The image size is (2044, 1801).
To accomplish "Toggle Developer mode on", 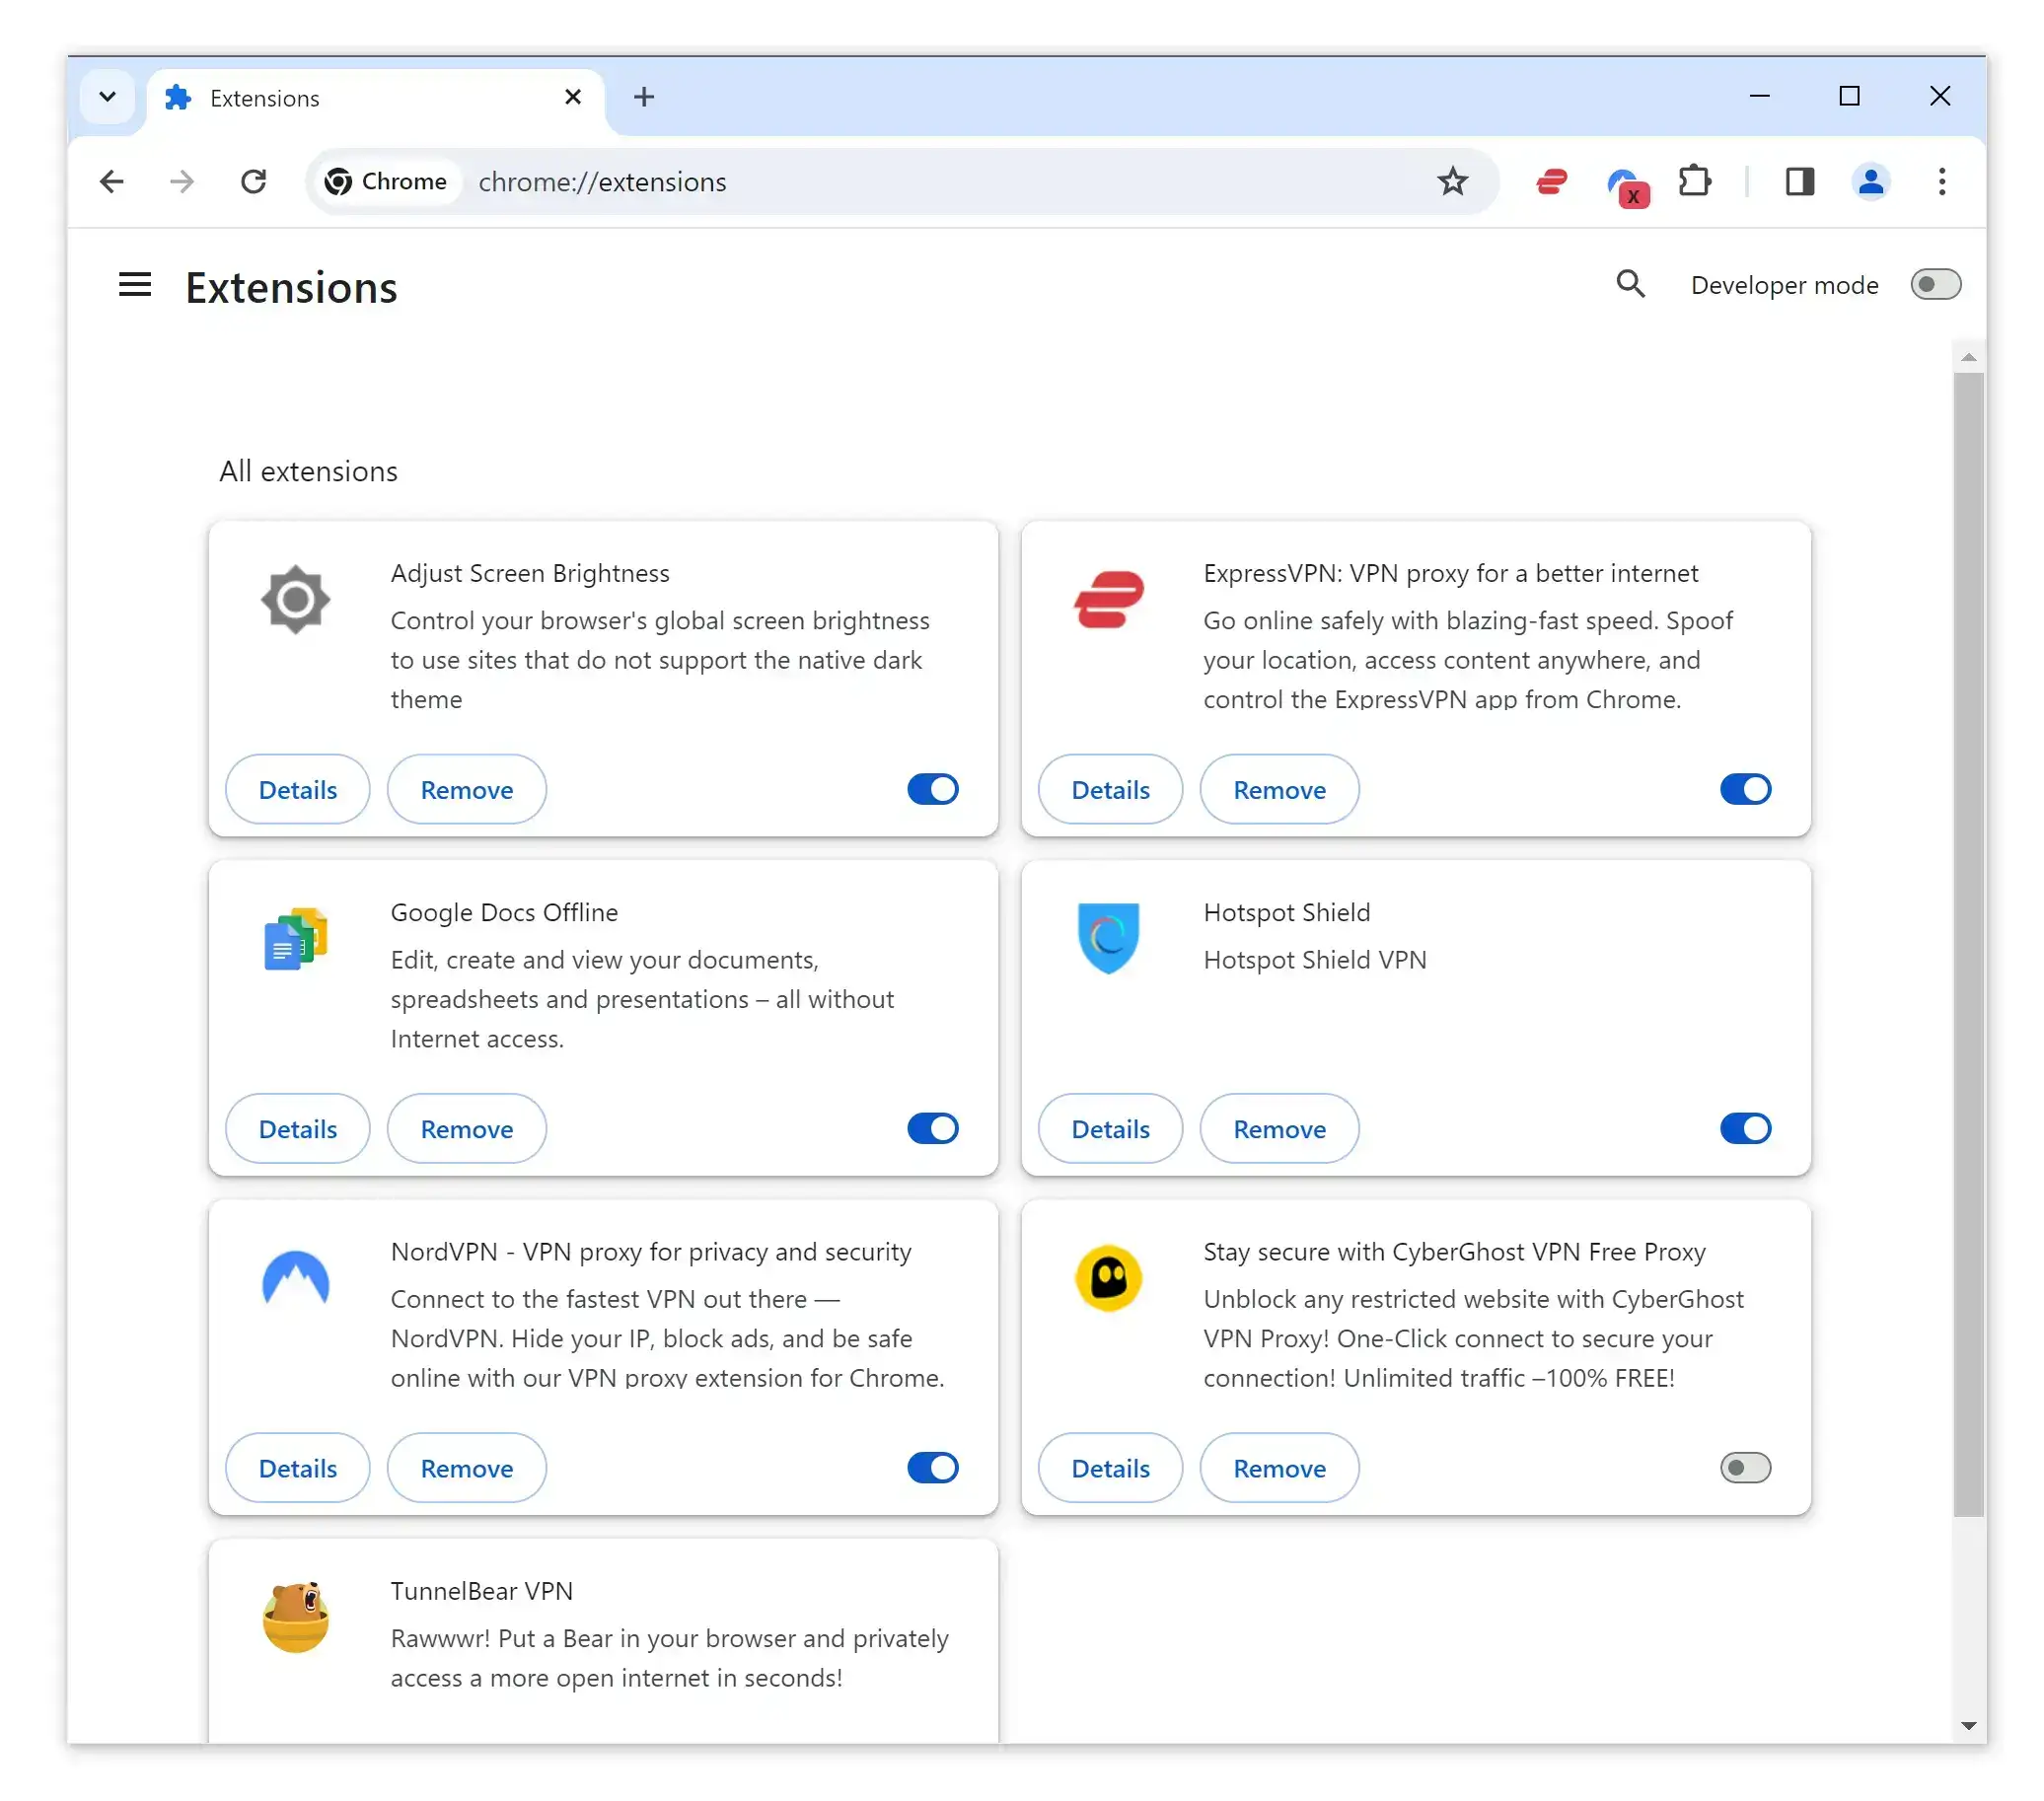I will click(x=1936, y=285).
